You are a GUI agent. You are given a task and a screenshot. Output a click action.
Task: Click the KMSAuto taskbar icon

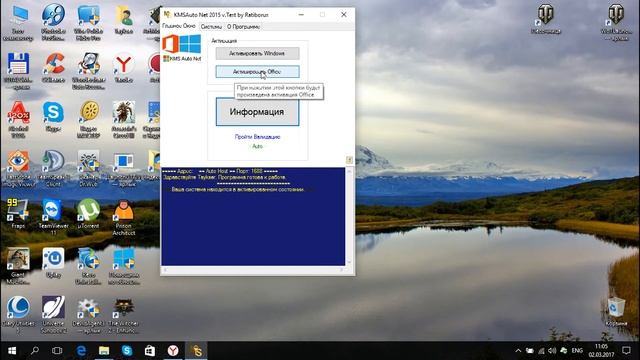tap(196, 351)
